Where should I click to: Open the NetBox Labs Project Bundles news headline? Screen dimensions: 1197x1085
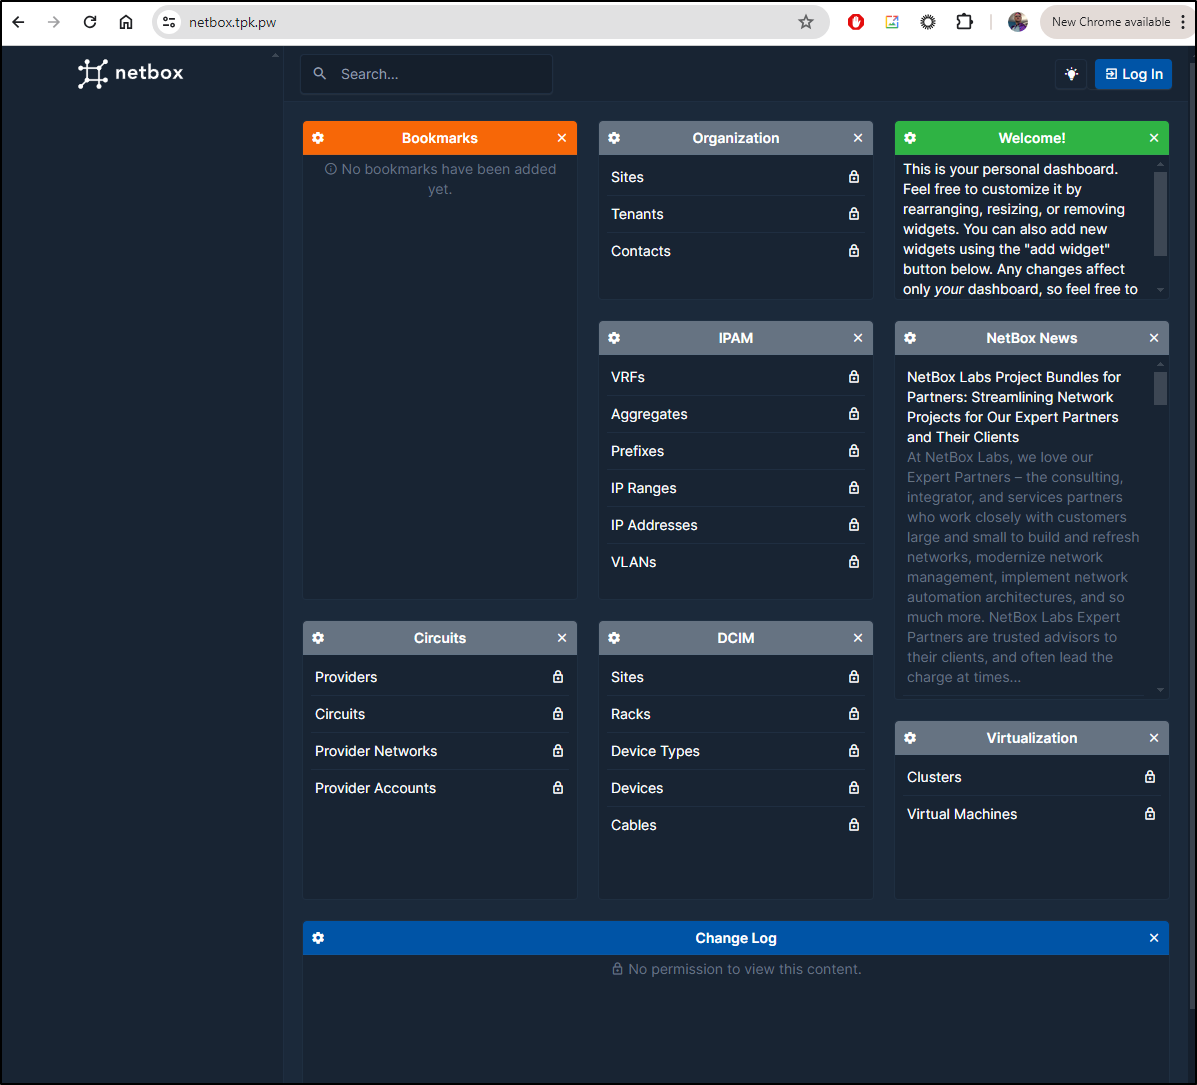click(x=1014, y=407)
